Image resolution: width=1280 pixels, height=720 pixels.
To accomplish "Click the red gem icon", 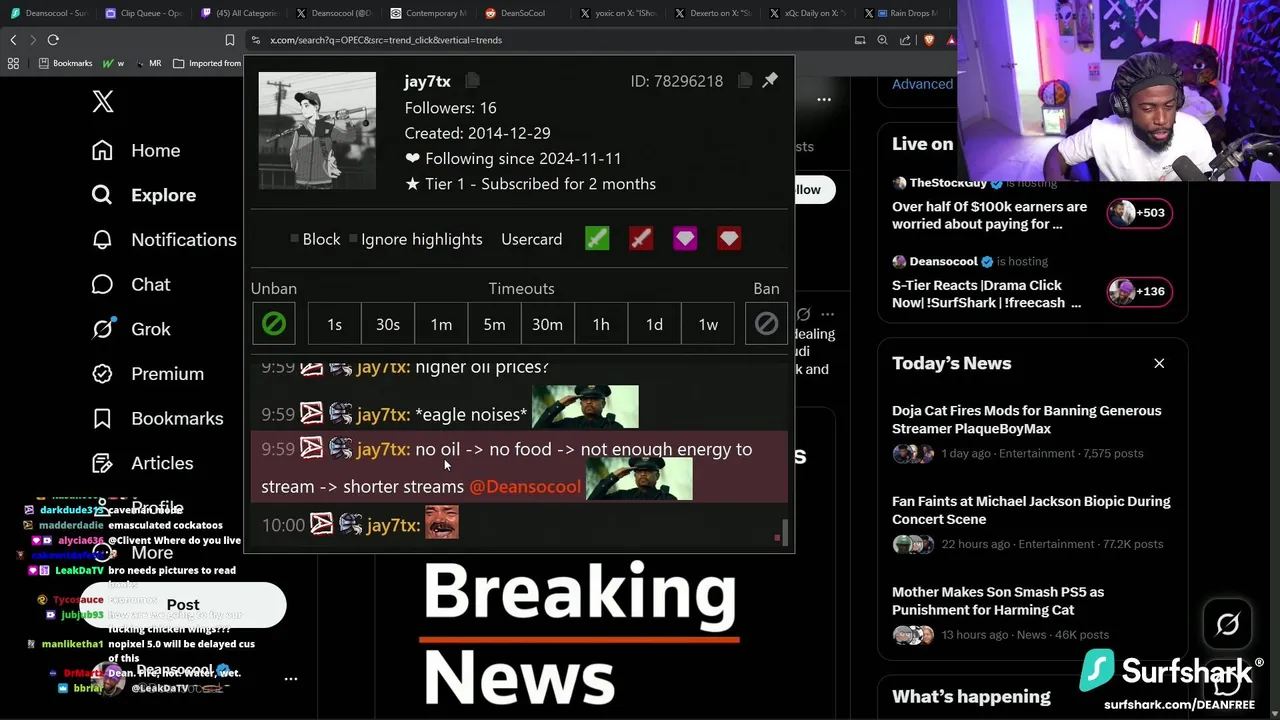I will [x=729, y=239].
